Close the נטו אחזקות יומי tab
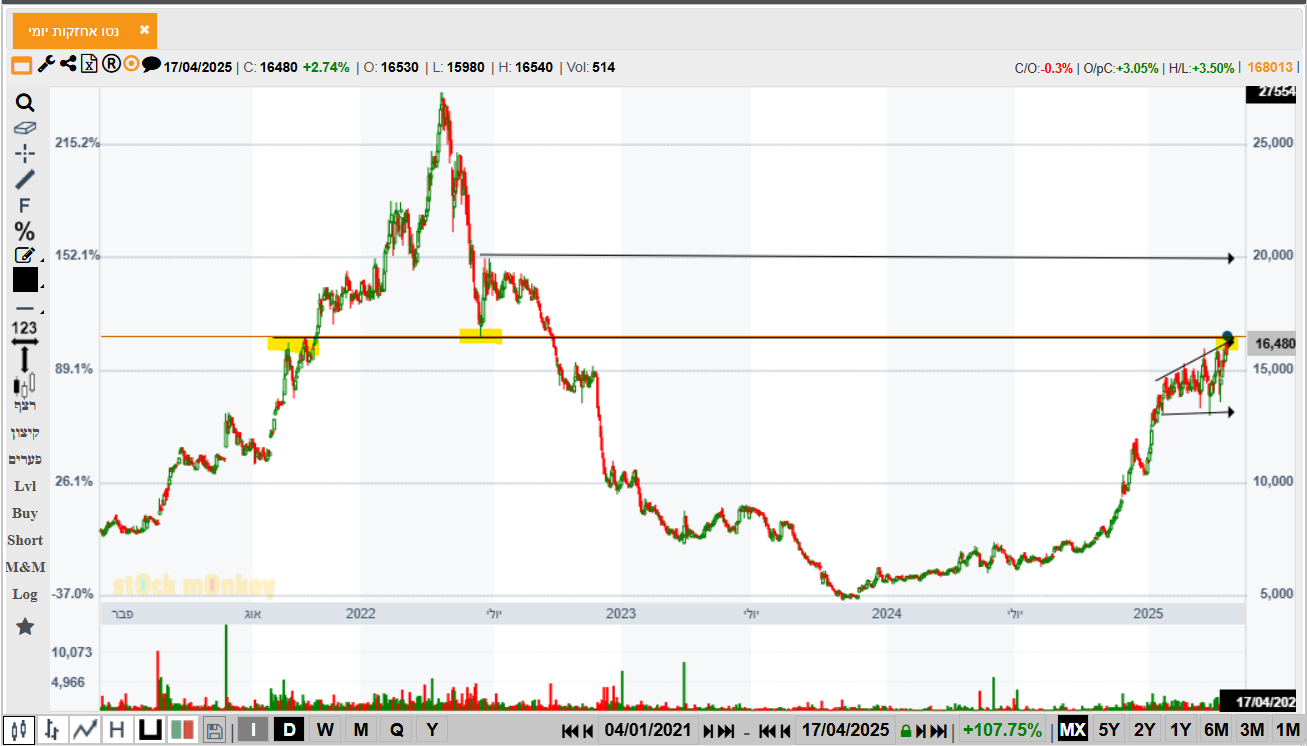 [144, 30]
